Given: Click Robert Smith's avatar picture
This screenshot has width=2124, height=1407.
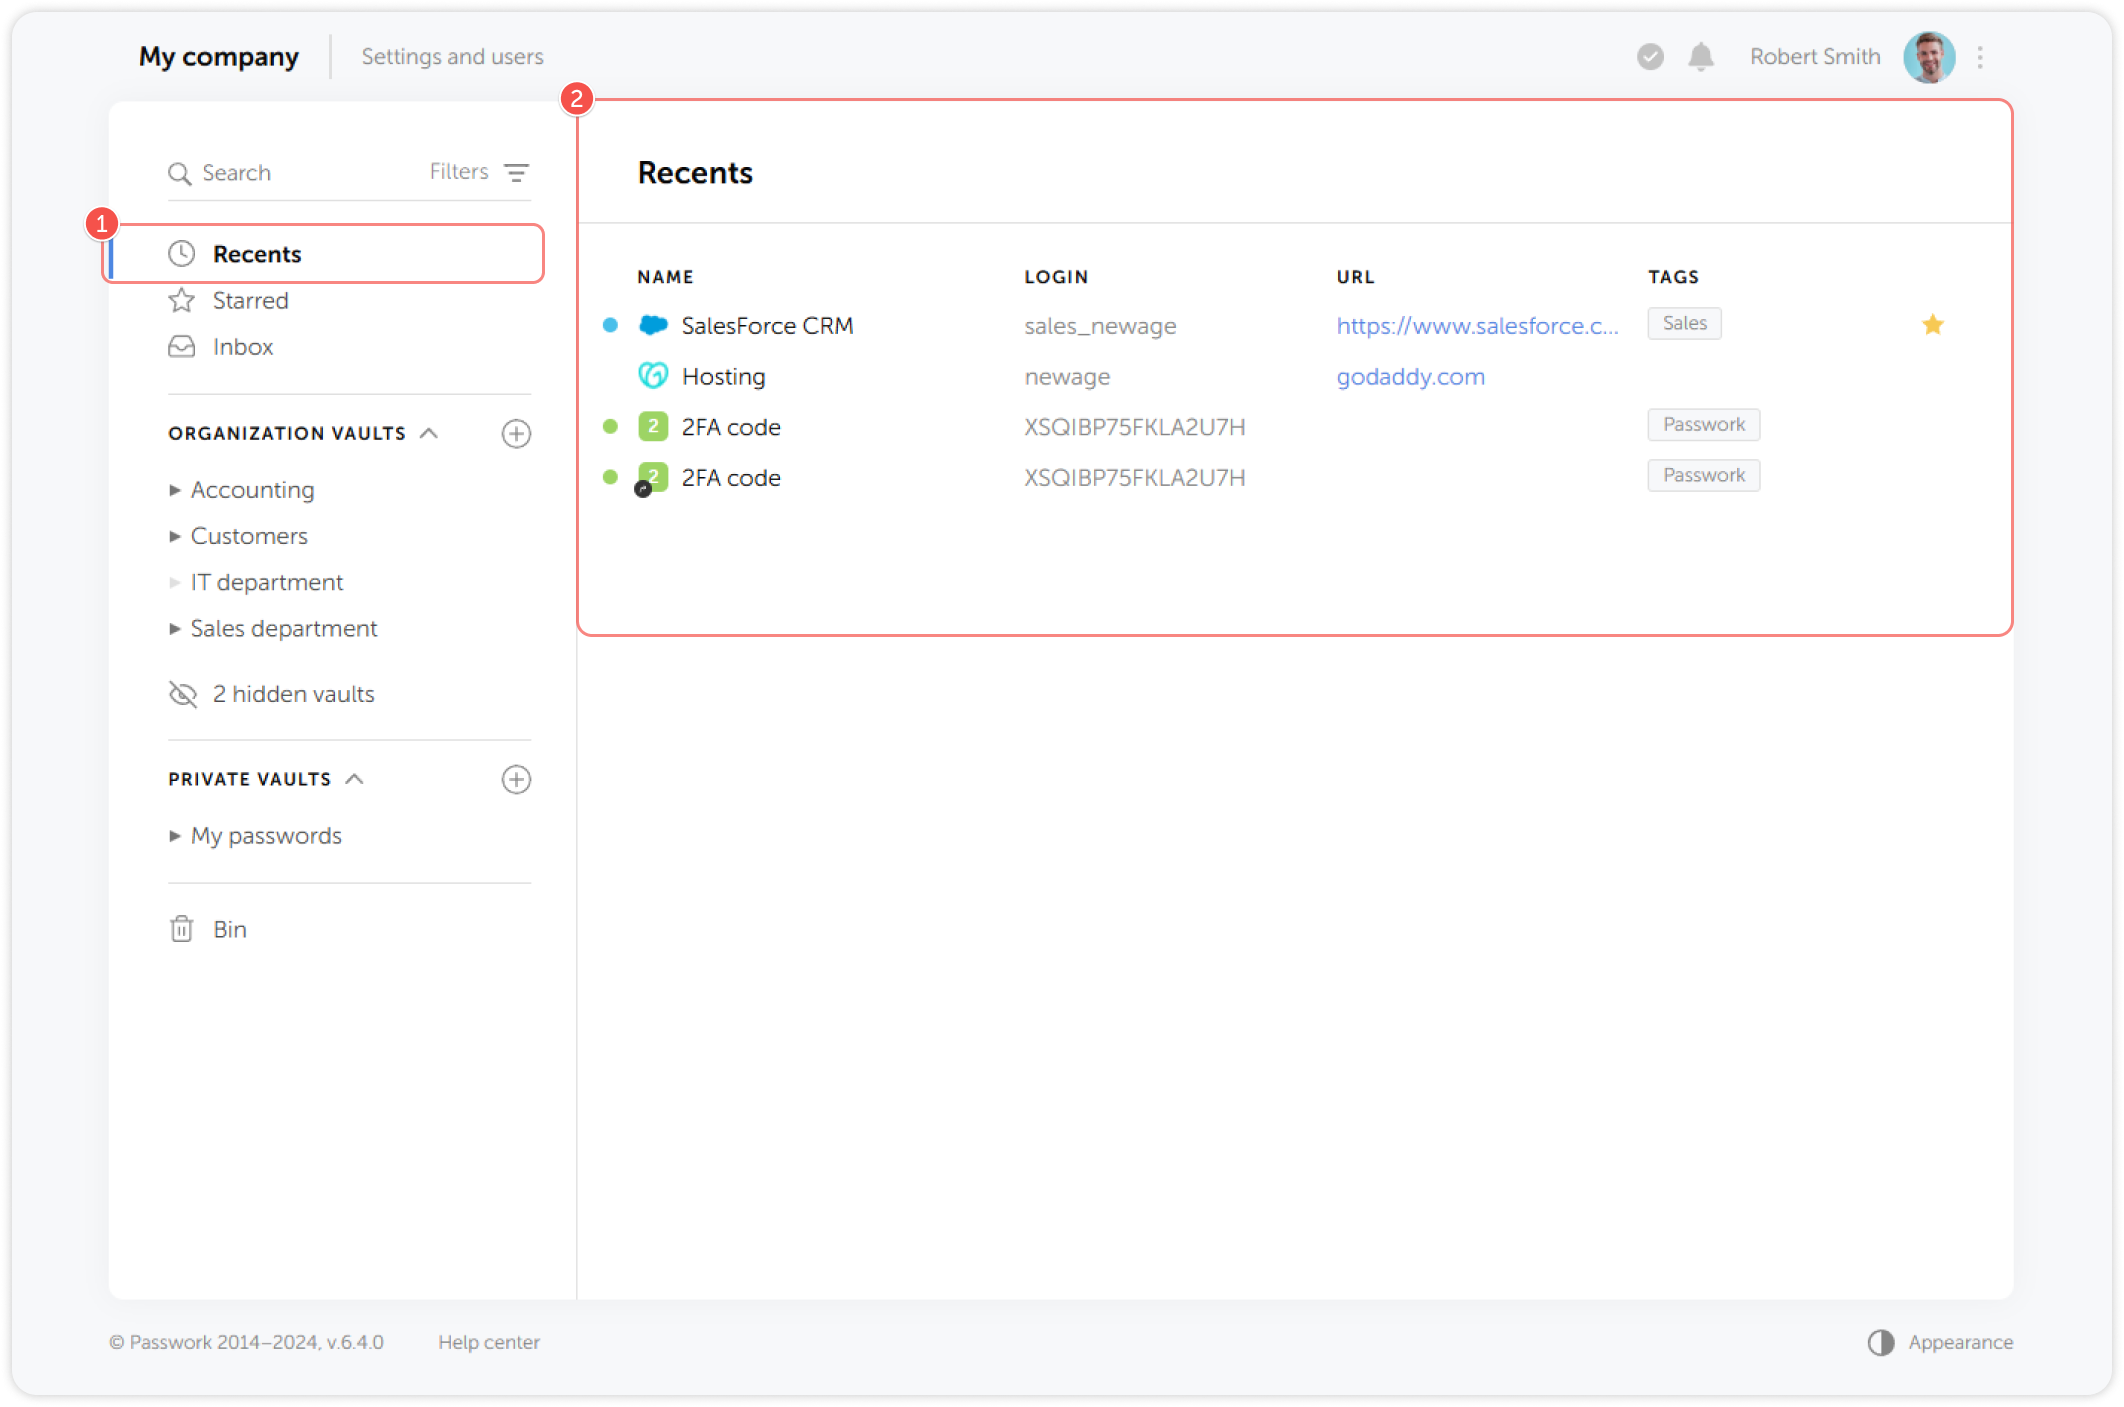Looking at the screenshot, I should (1928, 57).
